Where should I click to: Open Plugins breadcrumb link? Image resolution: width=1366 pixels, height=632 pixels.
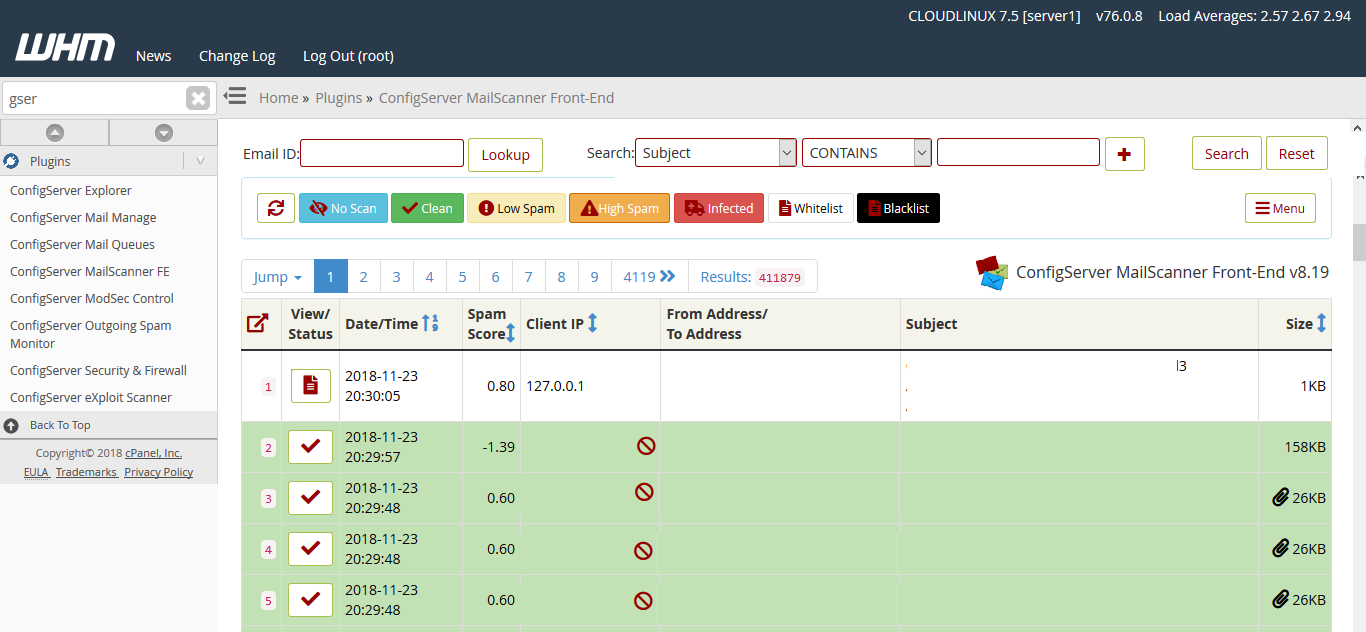[x=338, y=98]
